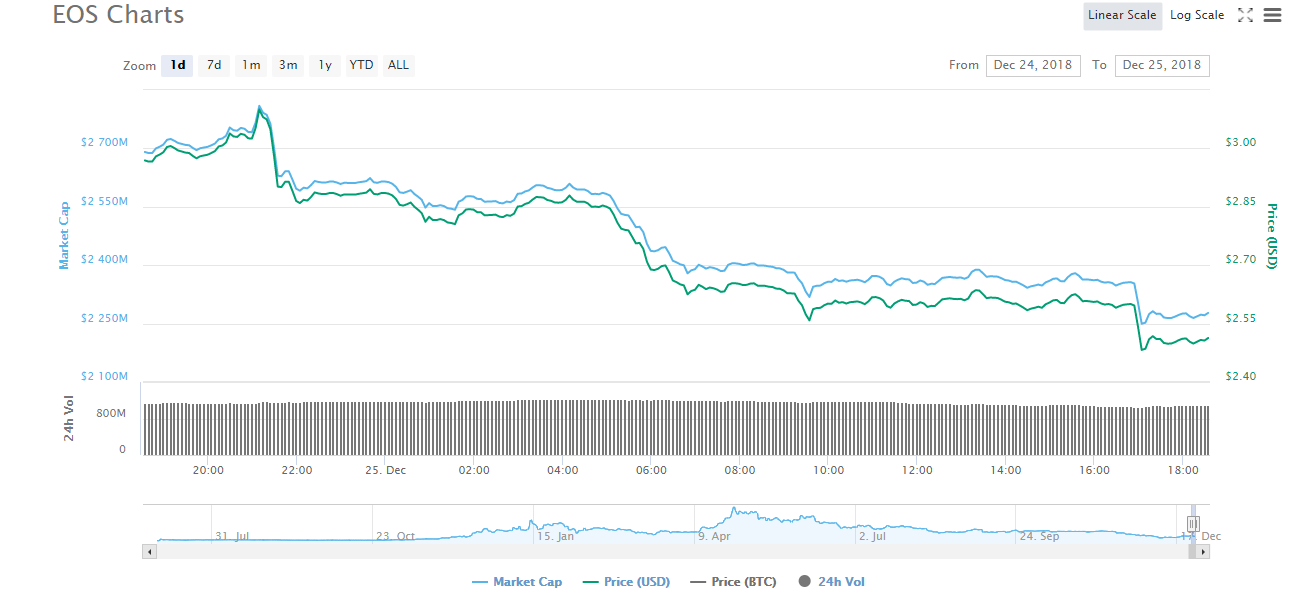Click the 2. Jul navigator label
Viewport: 1289px width, 597px height.
click(872, 536)
